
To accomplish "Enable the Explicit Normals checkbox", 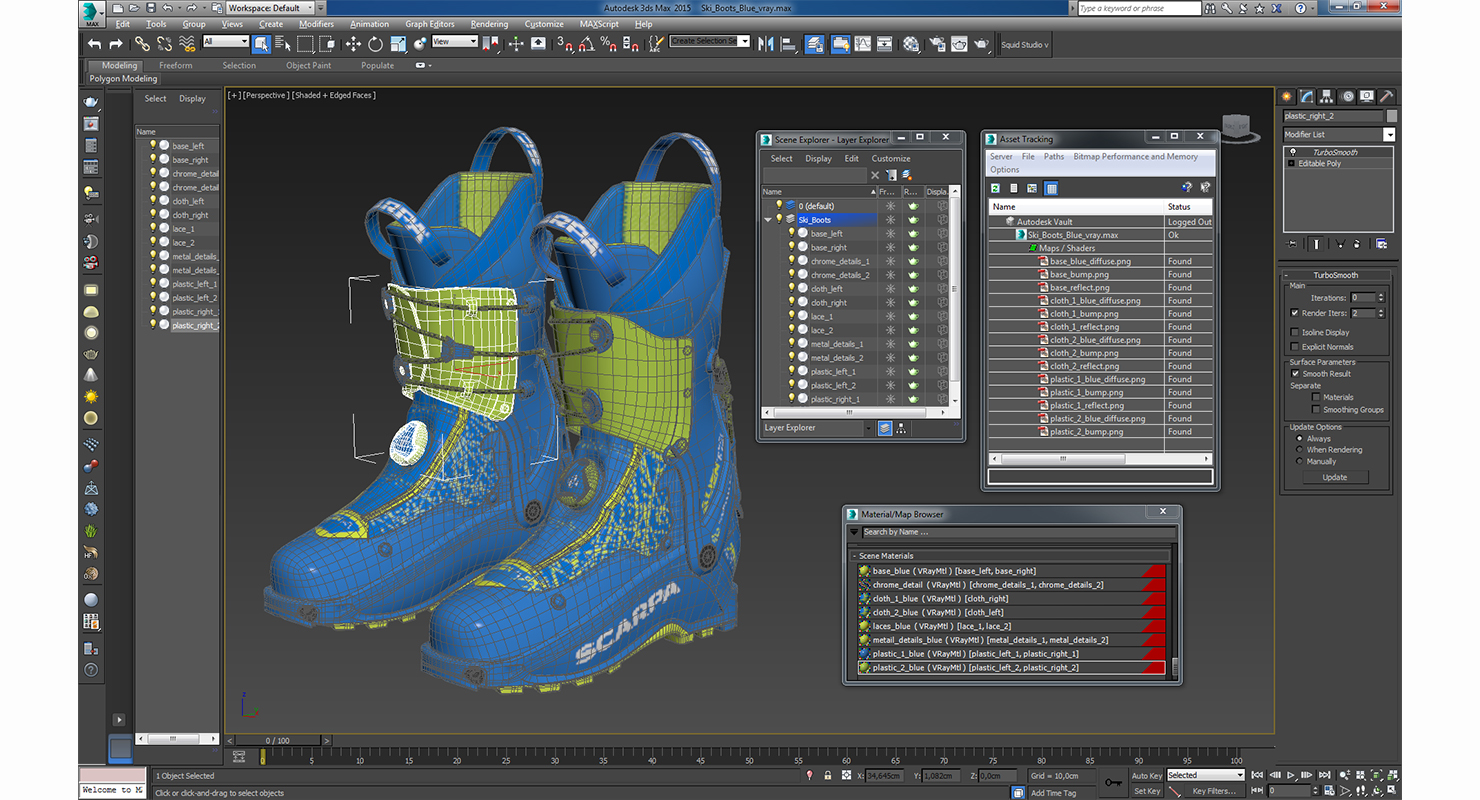I will click(x=1295, y=347).
